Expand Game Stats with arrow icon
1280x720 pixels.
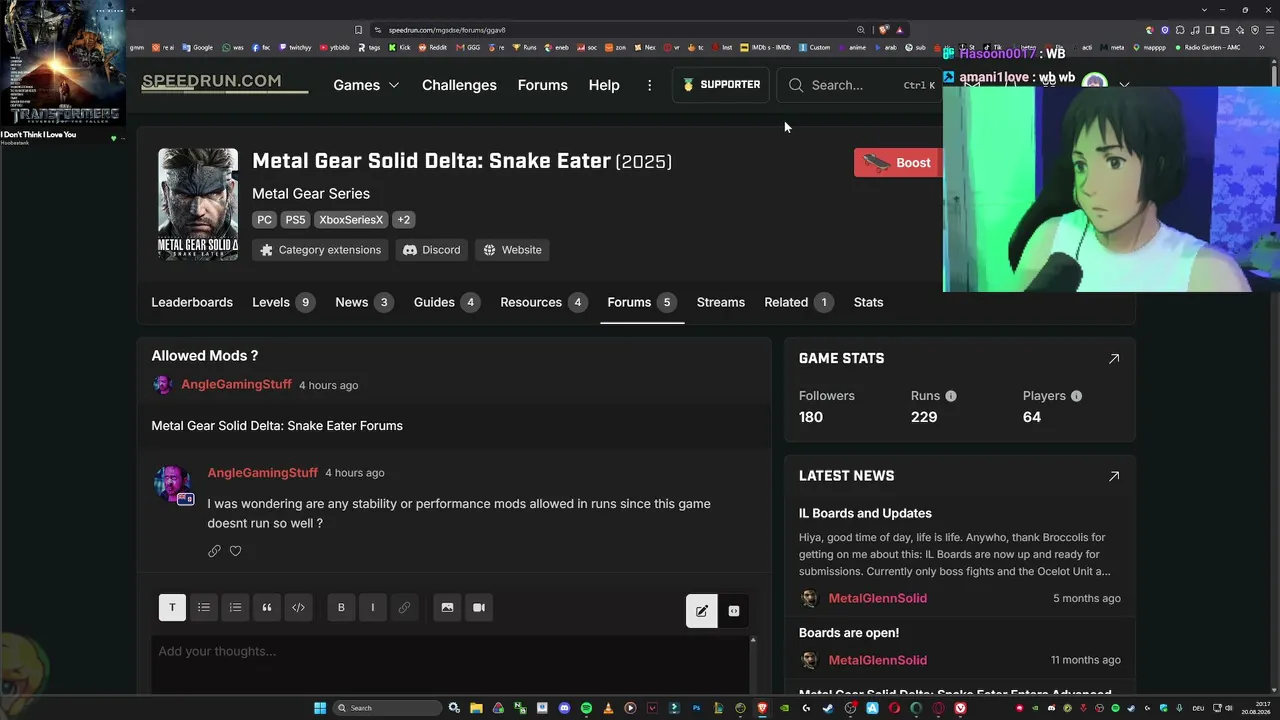coord(1114,358)
